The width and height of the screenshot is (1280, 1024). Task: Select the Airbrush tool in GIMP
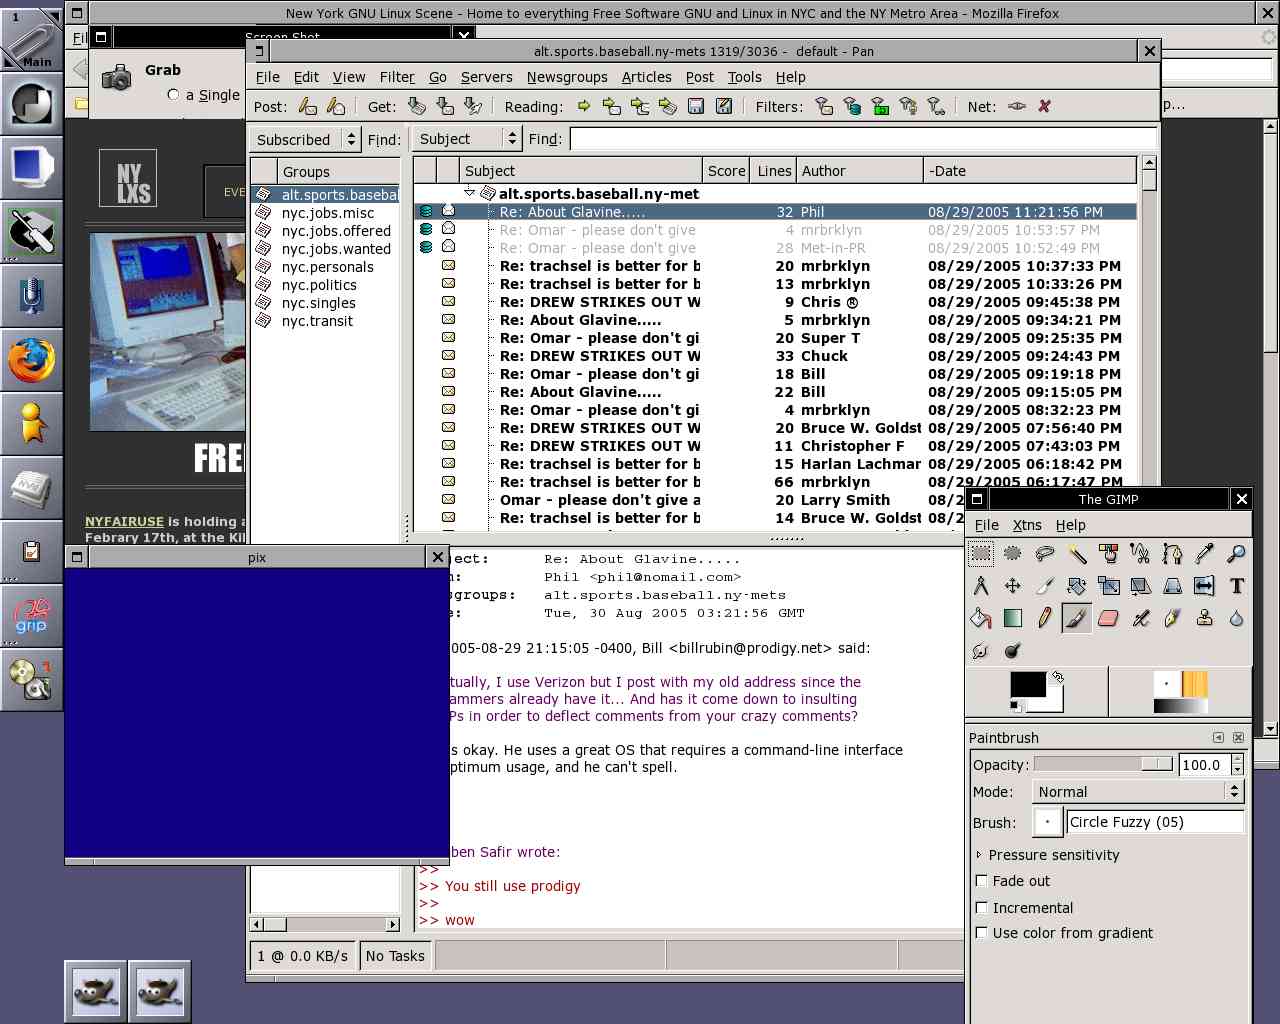click(x=1140, y=618)
